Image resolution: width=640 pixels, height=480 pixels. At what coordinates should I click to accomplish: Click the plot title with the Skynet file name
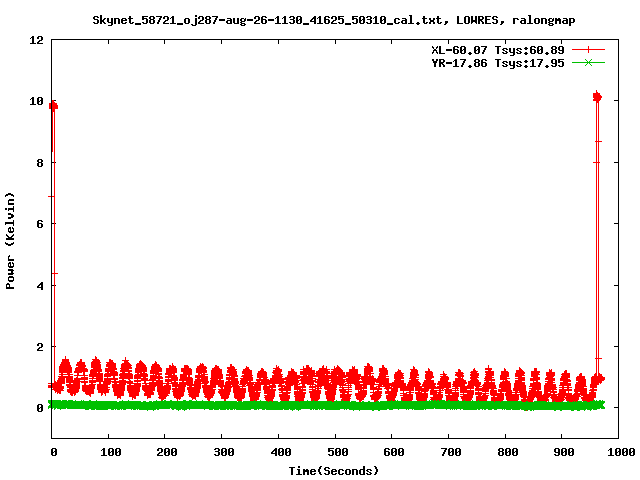tap(333, 20)
